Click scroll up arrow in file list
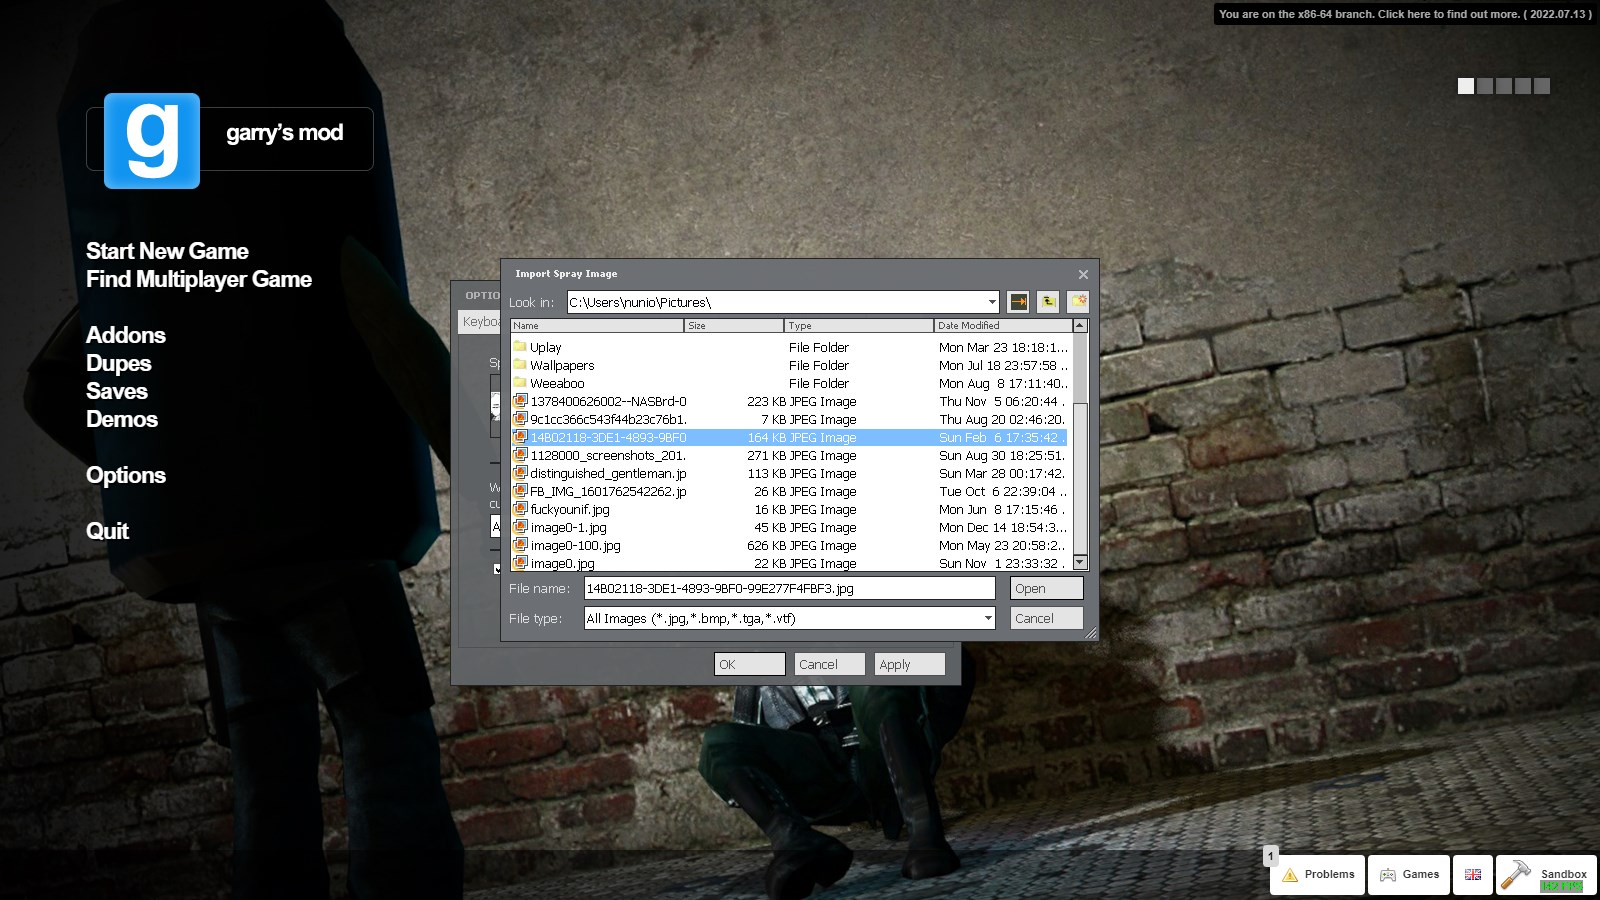Screen dimensions: 1600x900 click(1080, 325)
